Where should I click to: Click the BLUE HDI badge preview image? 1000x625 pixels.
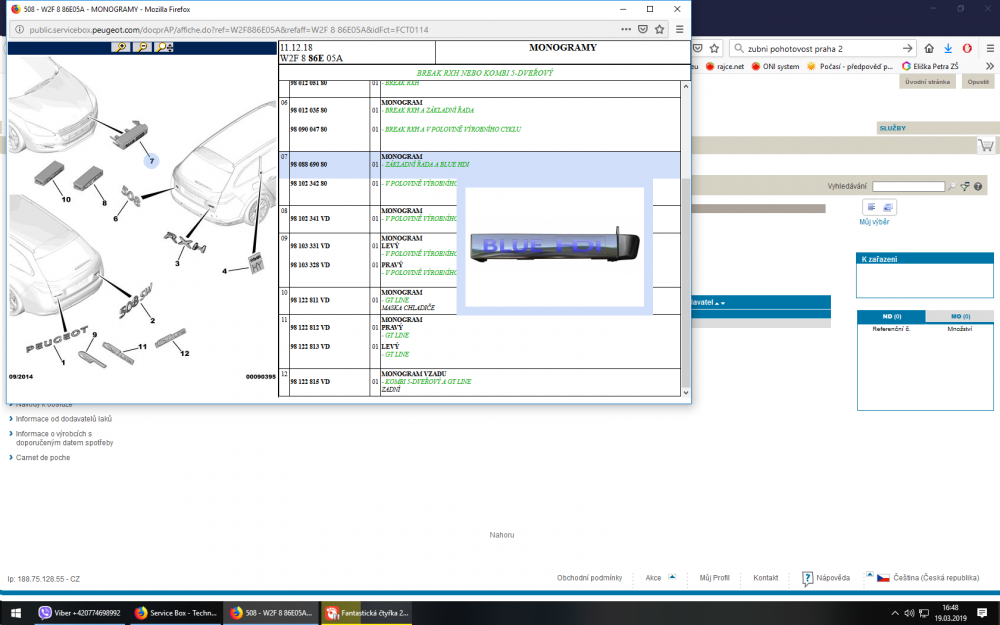[x=554, y=245]
